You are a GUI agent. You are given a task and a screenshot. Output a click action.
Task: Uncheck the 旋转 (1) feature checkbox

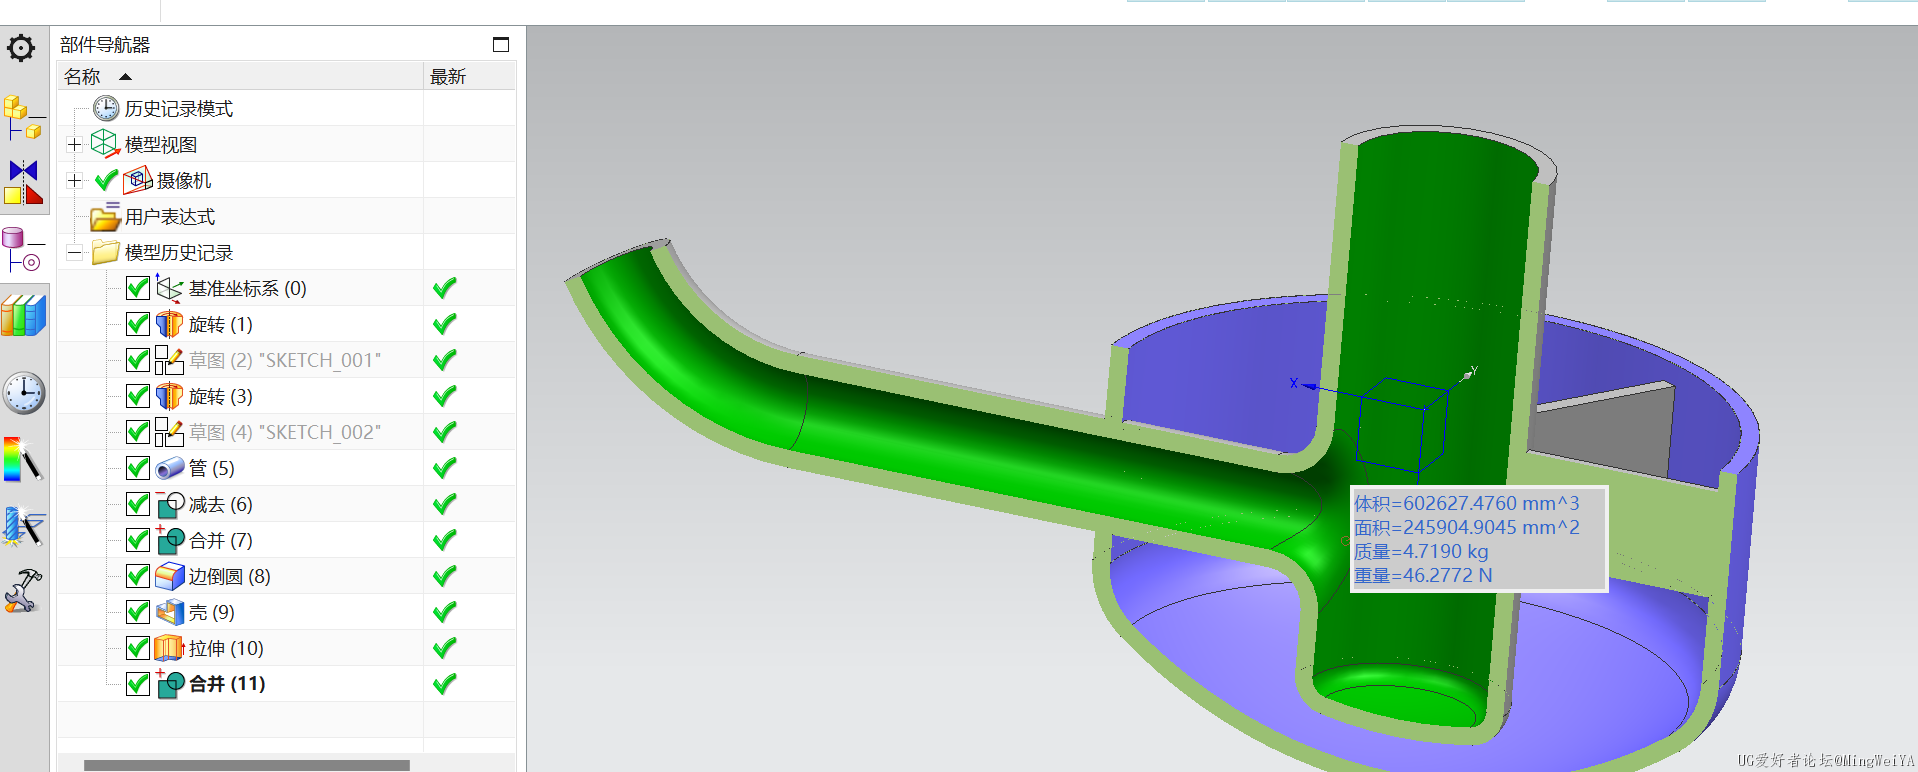138,324
